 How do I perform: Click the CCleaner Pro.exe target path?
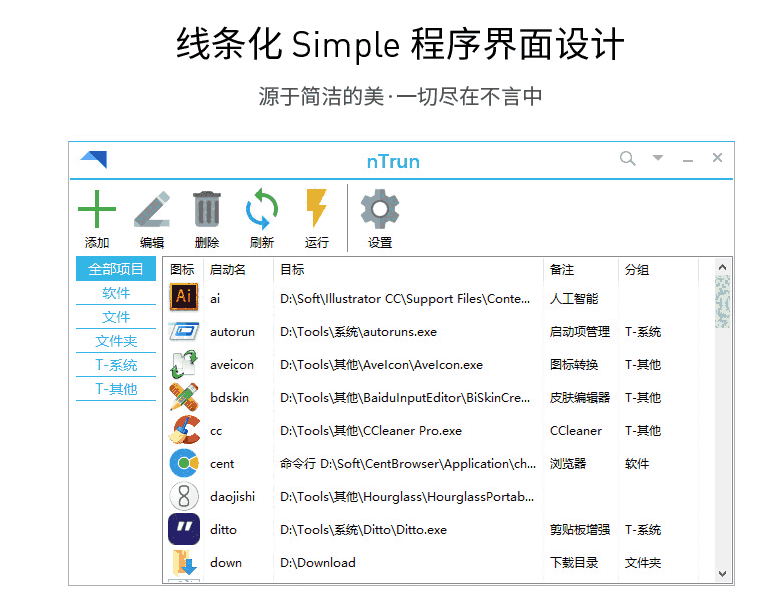(371, 431)
